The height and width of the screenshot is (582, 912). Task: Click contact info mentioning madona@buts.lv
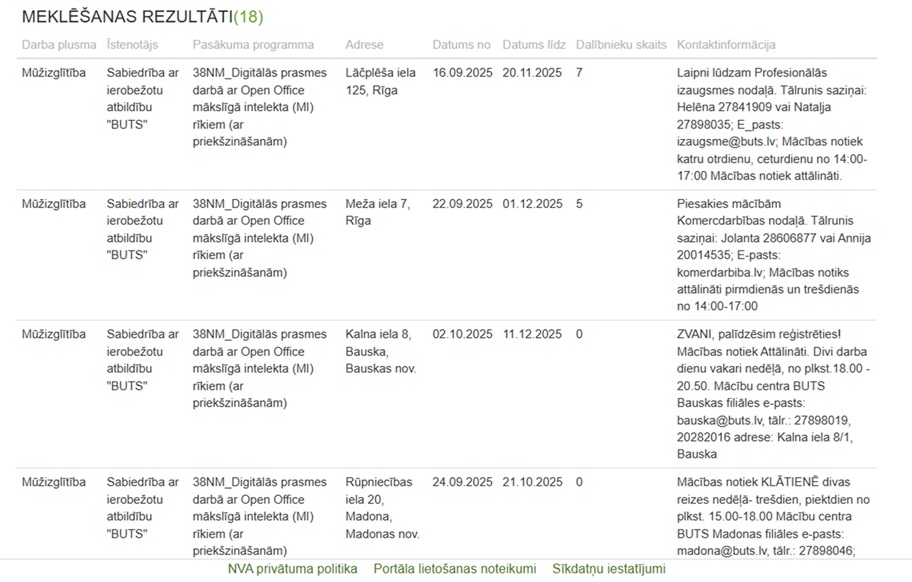pyautogui.click(x=773, y=516)
